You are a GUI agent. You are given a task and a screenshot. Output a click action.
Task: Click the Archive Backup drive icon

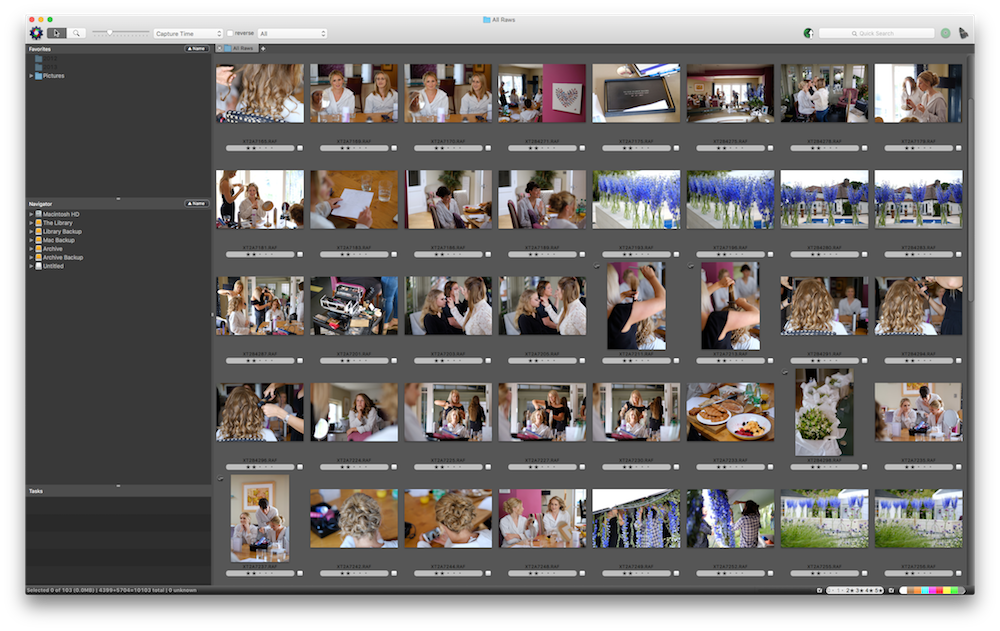38,258
